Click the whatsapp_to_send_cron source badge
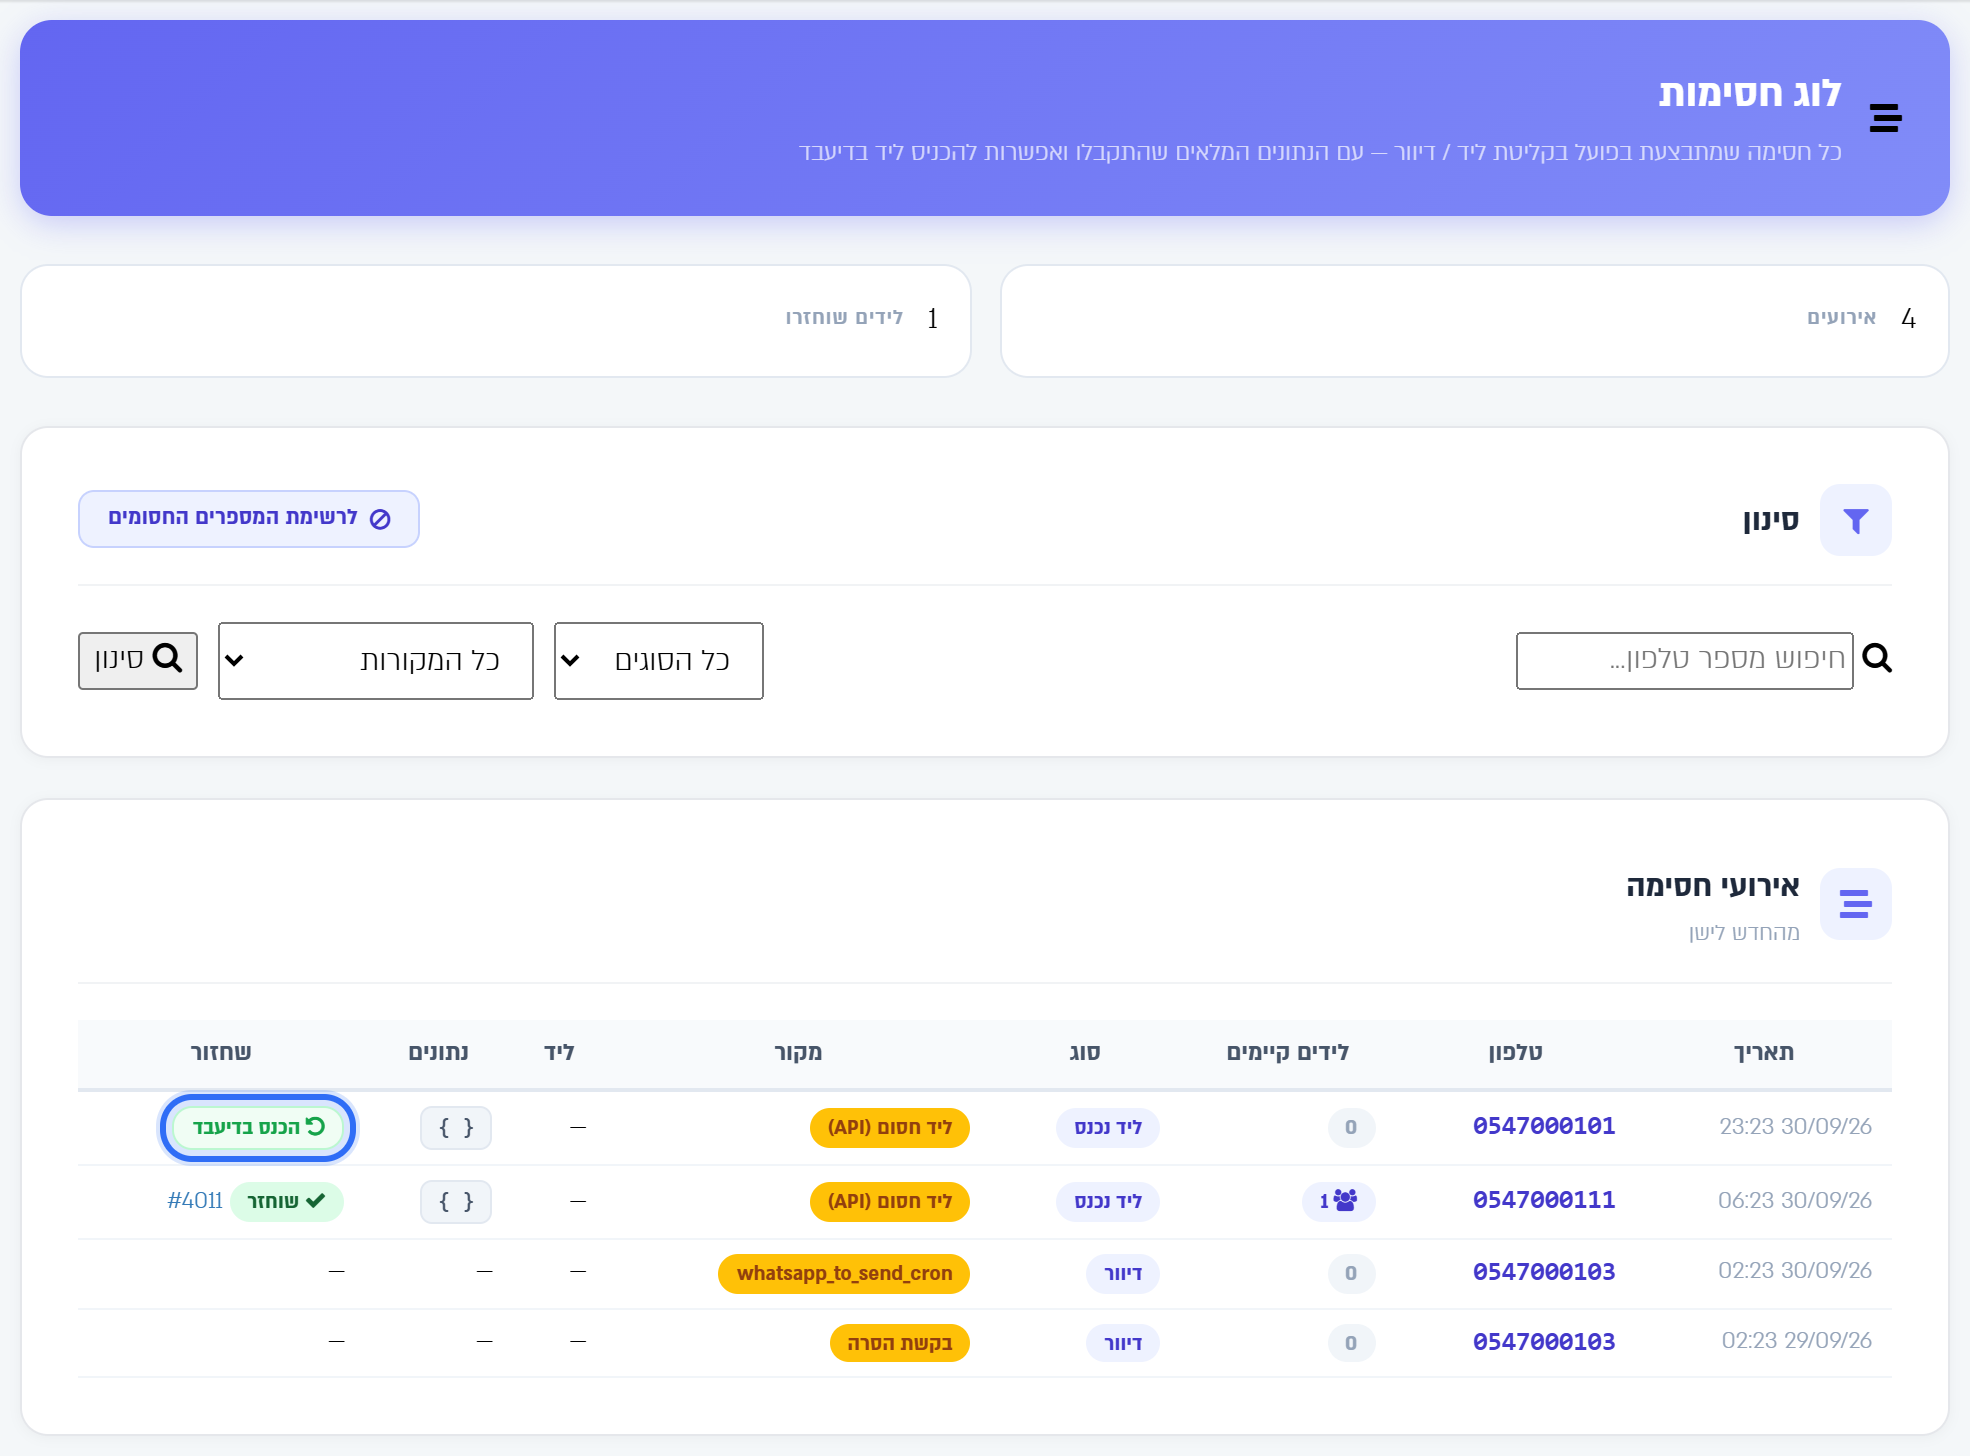 pyautogui.click(x=844, y=1274)
